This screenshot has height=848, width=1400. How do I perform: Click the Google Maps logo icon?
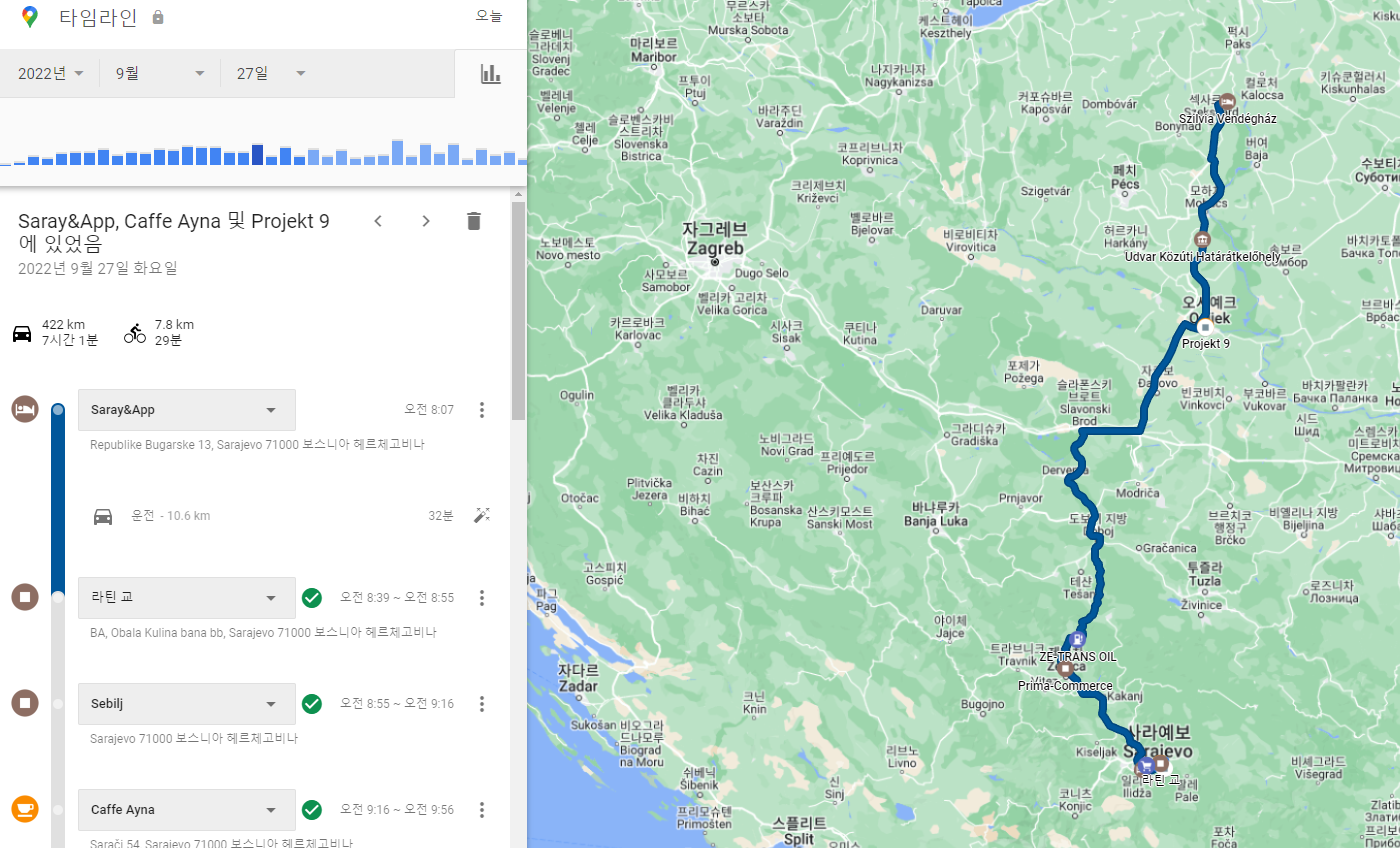pyautogui.click(x=29, y=17)
